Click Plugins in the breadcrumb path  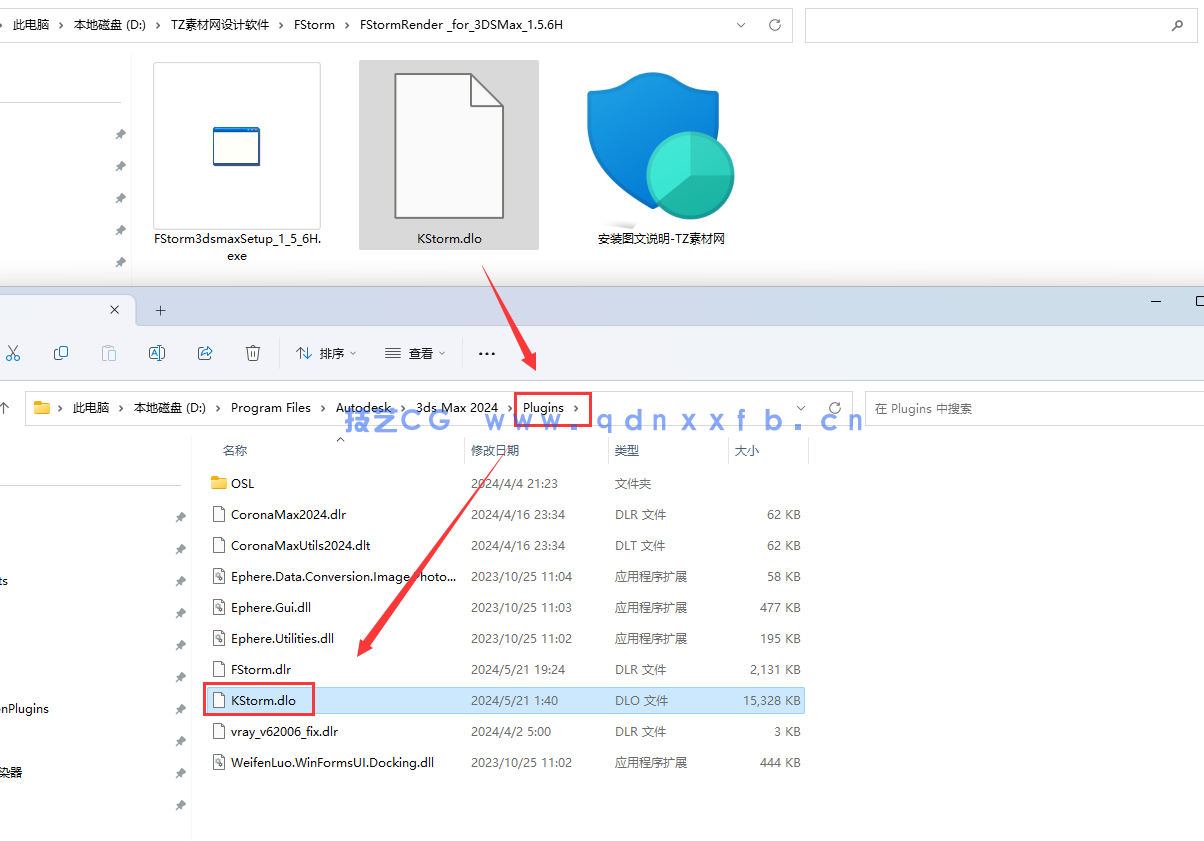coord(543,408)
